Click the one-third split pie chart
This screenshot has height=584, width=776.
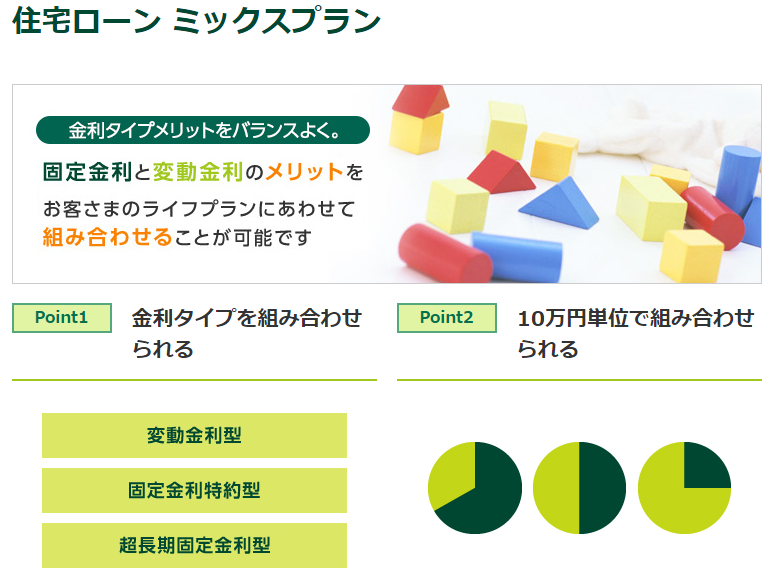click(x=475, y=488)
